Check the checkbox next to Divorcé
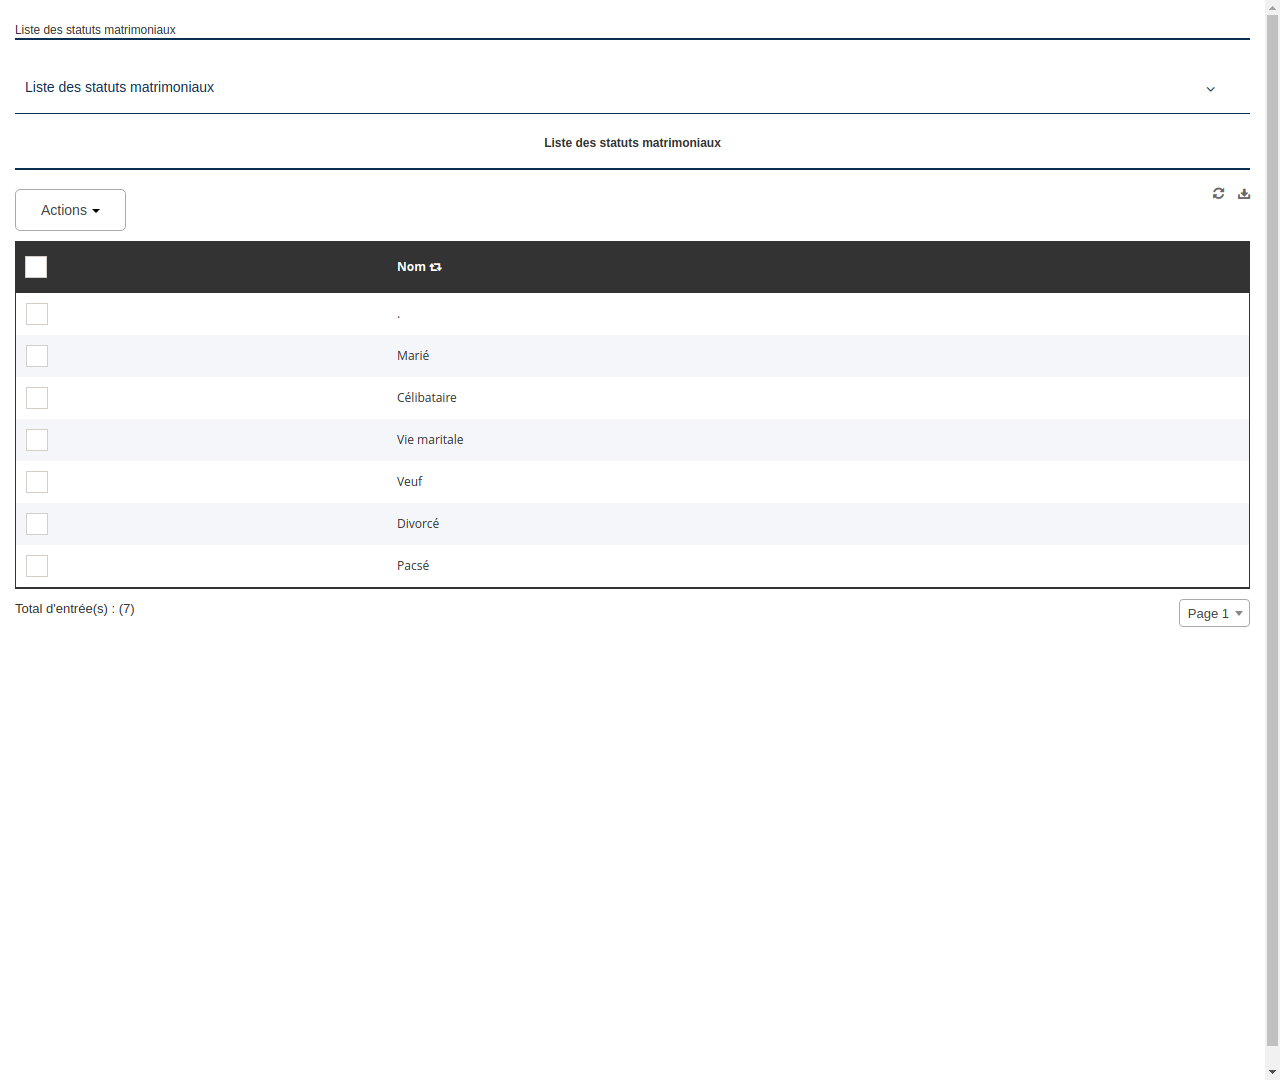This screenshot has height=1080, width=1280. point(37,523)
